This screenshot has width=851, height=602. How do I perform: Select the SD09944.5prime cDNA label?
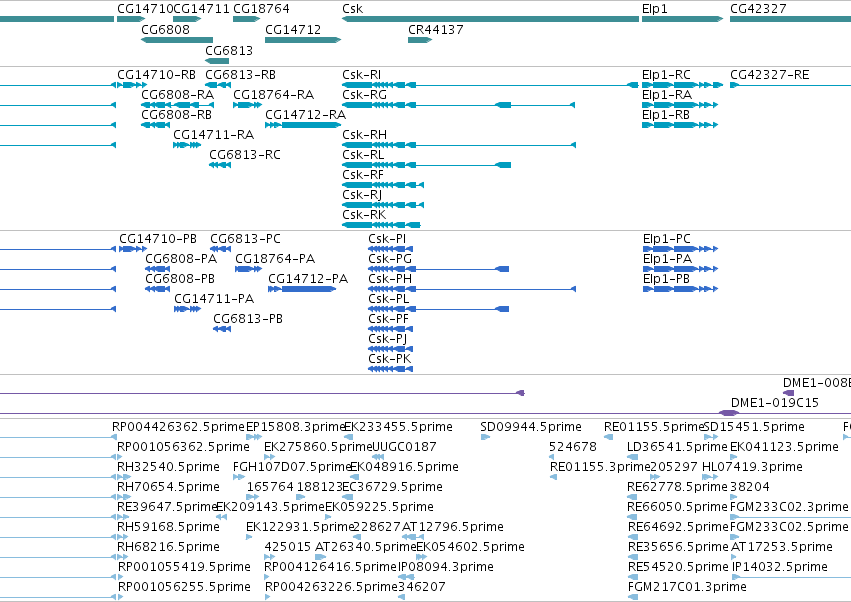[531, 427]
